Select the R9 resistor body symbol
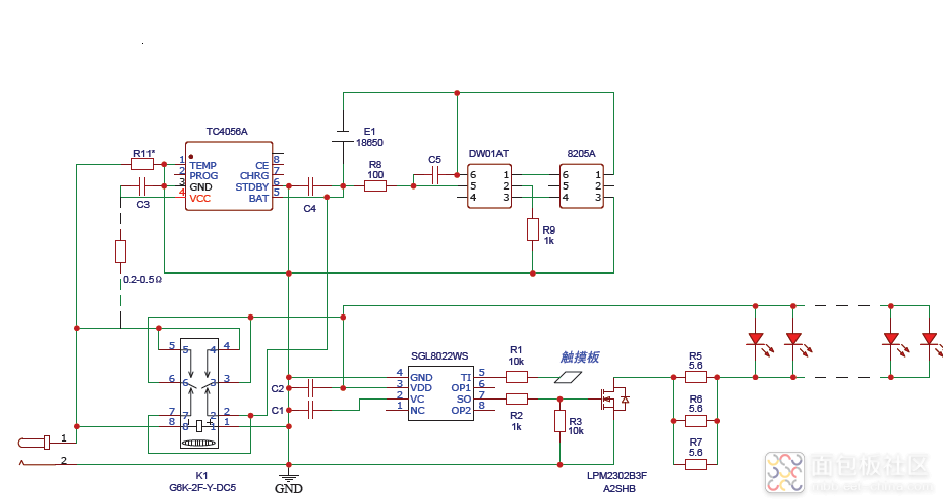 (x=533, y=230)
